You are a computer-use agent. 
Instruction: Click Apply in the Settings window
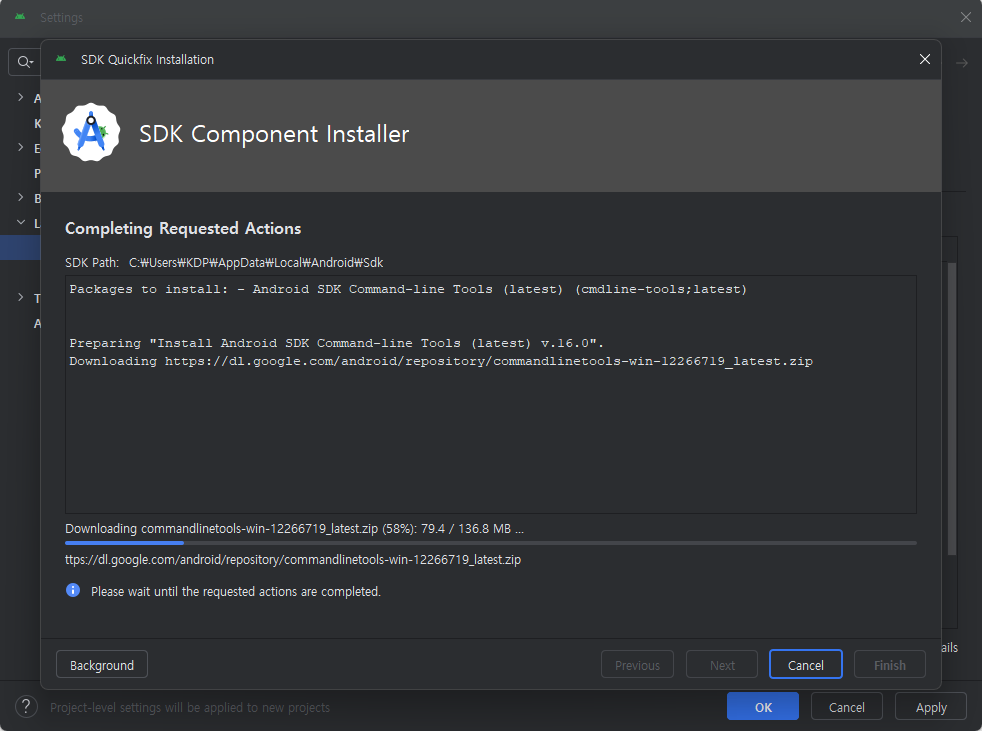click(x=931, y=707)
